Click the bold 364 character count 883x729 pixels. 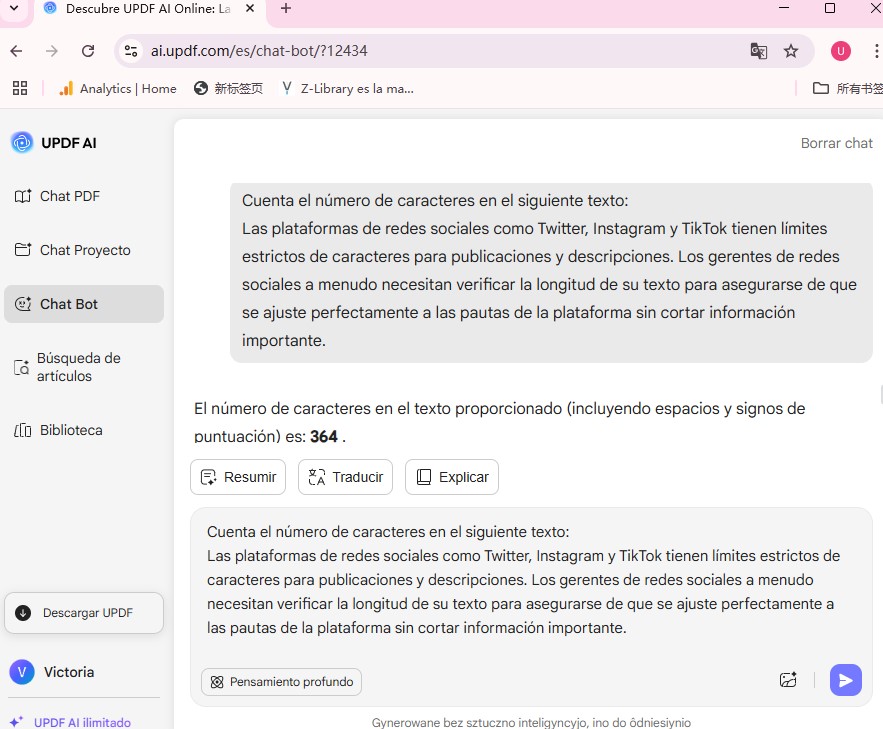324,436
